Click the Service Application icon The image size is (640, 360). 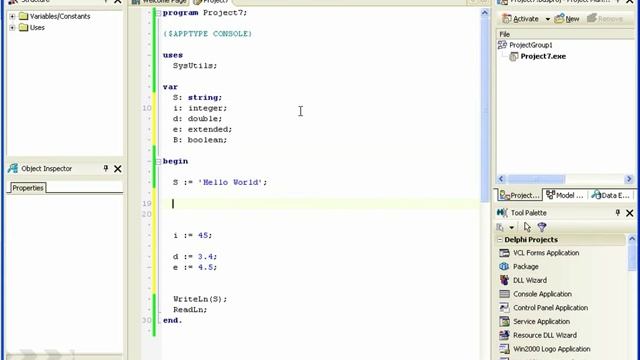tap(504, 322)
